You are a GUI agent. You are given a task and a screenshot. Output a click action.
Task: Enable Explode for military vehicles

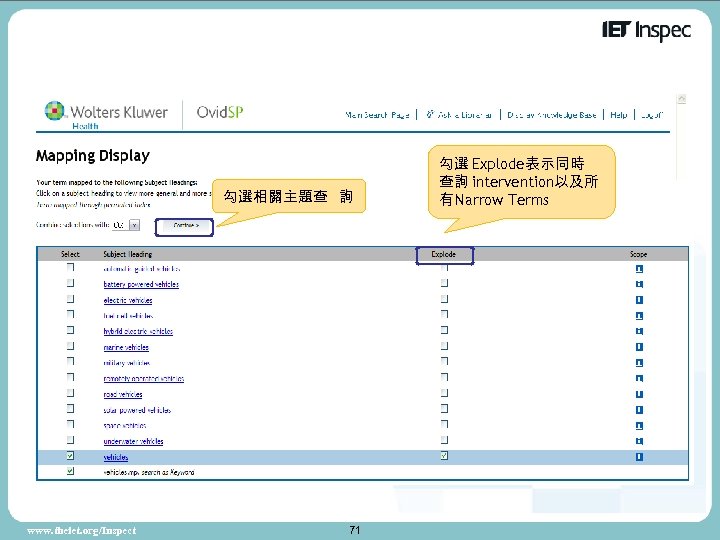(x=444, y=361)
